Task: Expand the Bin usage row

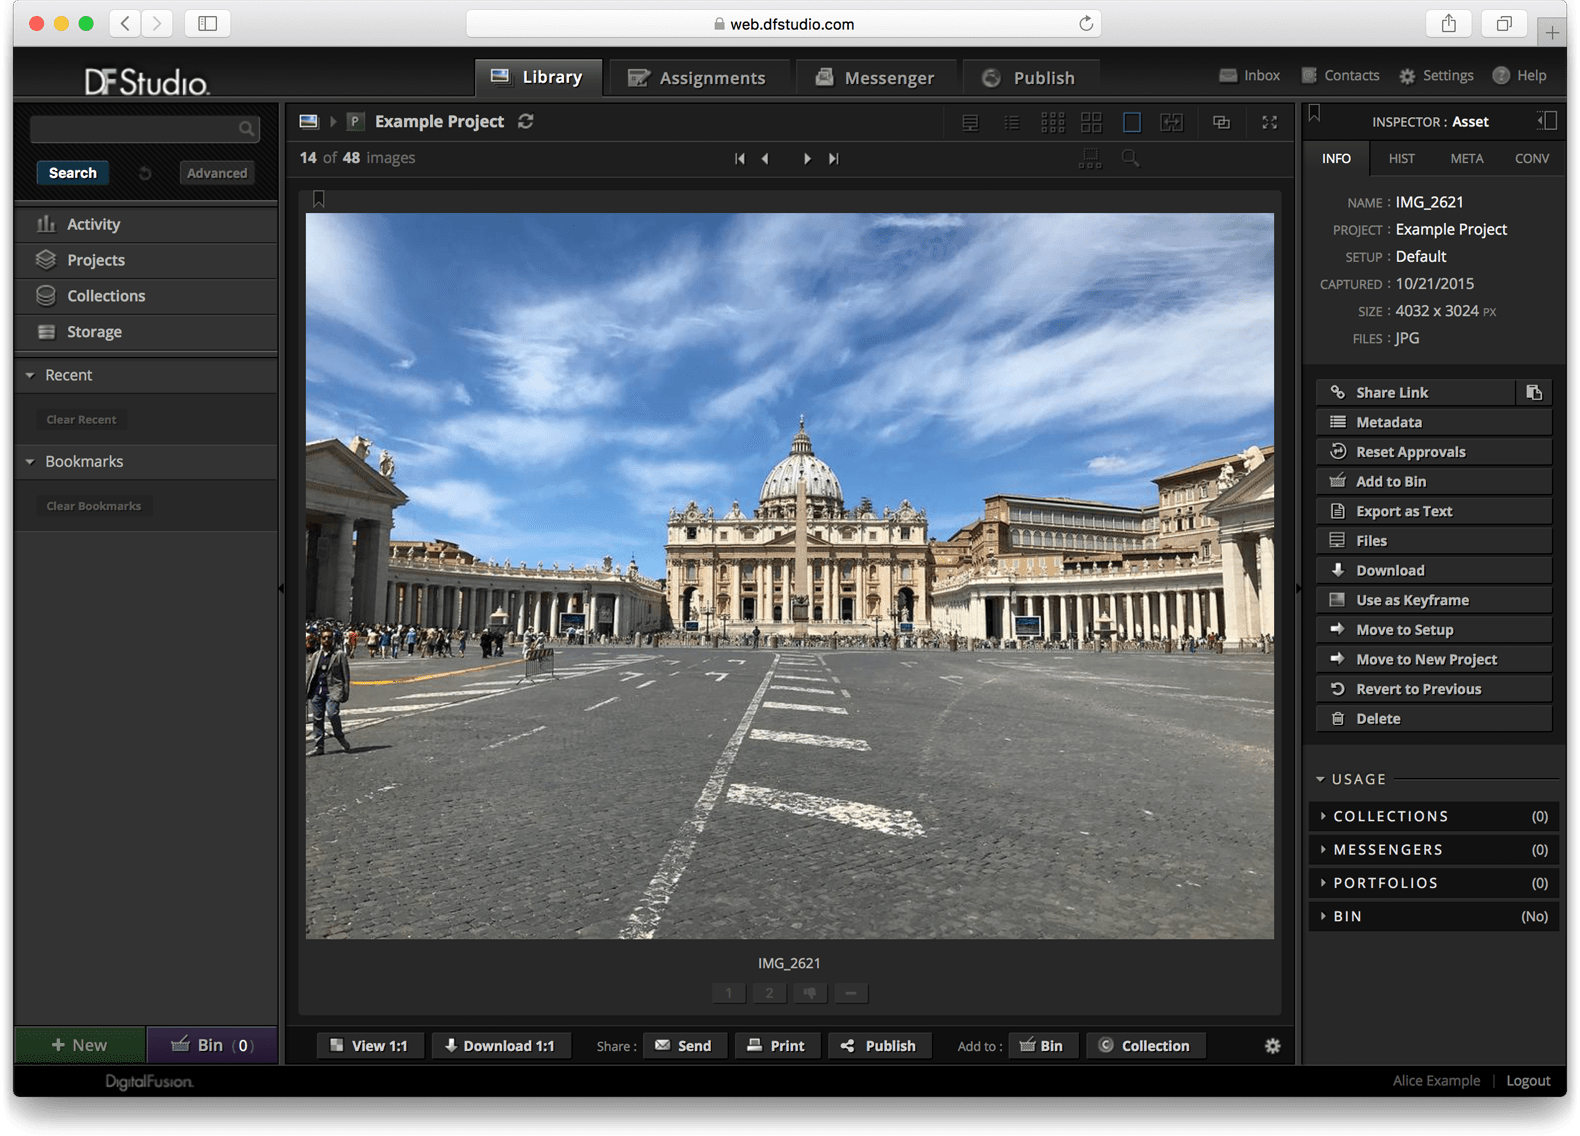Action: pos(1433,916)
